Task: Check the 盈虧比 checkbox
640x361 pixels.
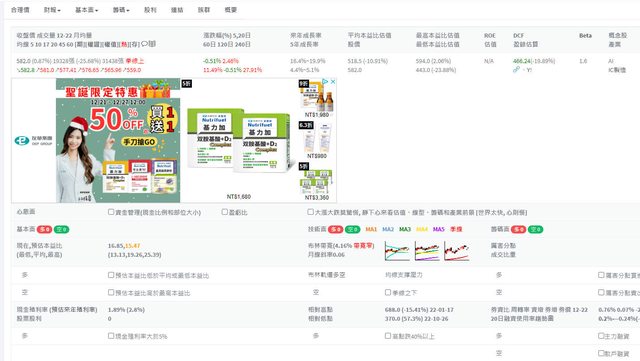Action: tap(224, 212)
